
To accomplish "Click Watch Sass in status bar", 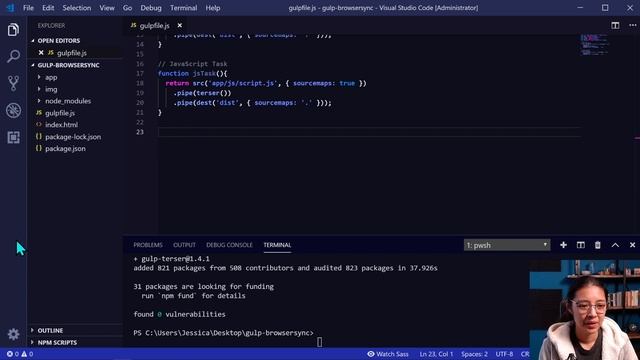I will click(388, 354).
